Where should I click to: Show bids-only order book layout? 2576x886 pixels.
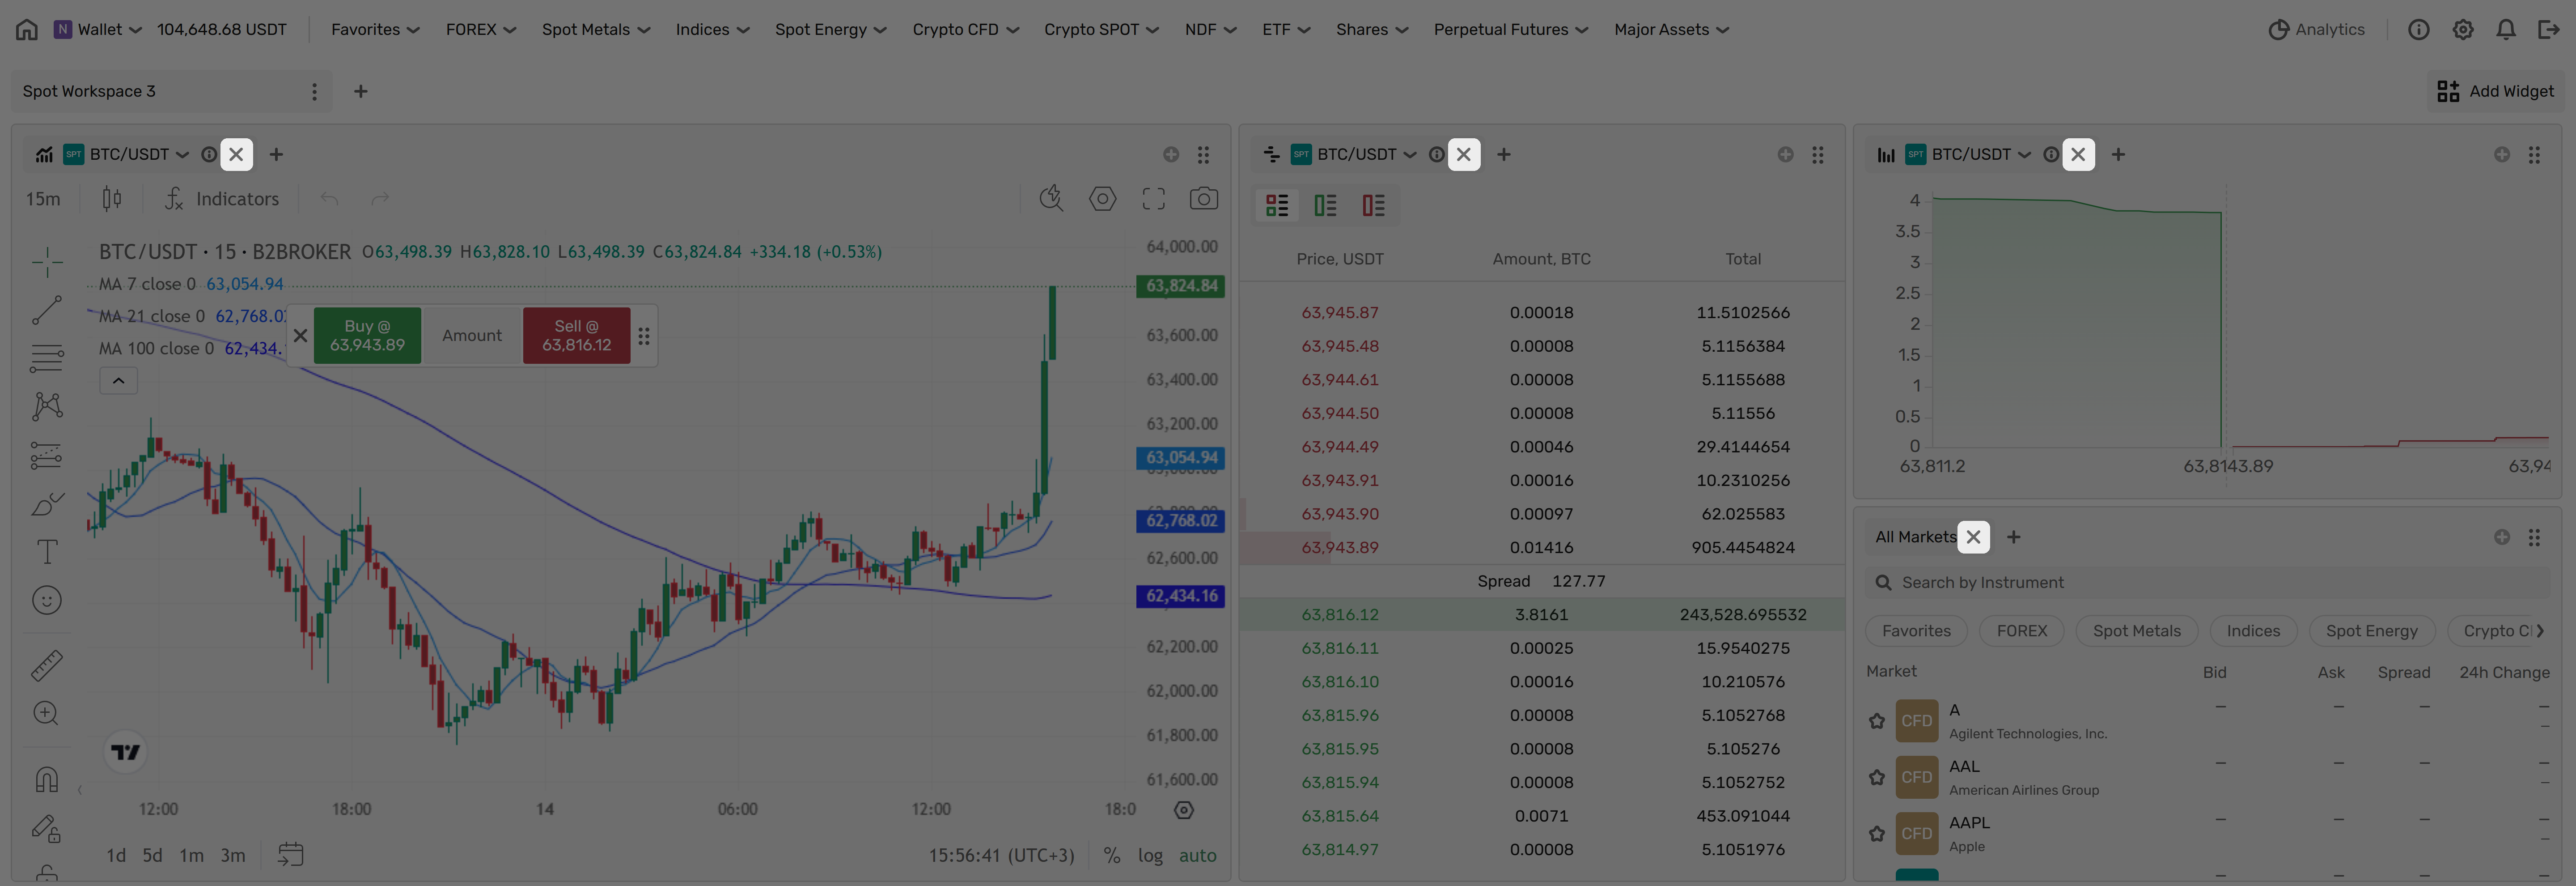pos(1325,206)
